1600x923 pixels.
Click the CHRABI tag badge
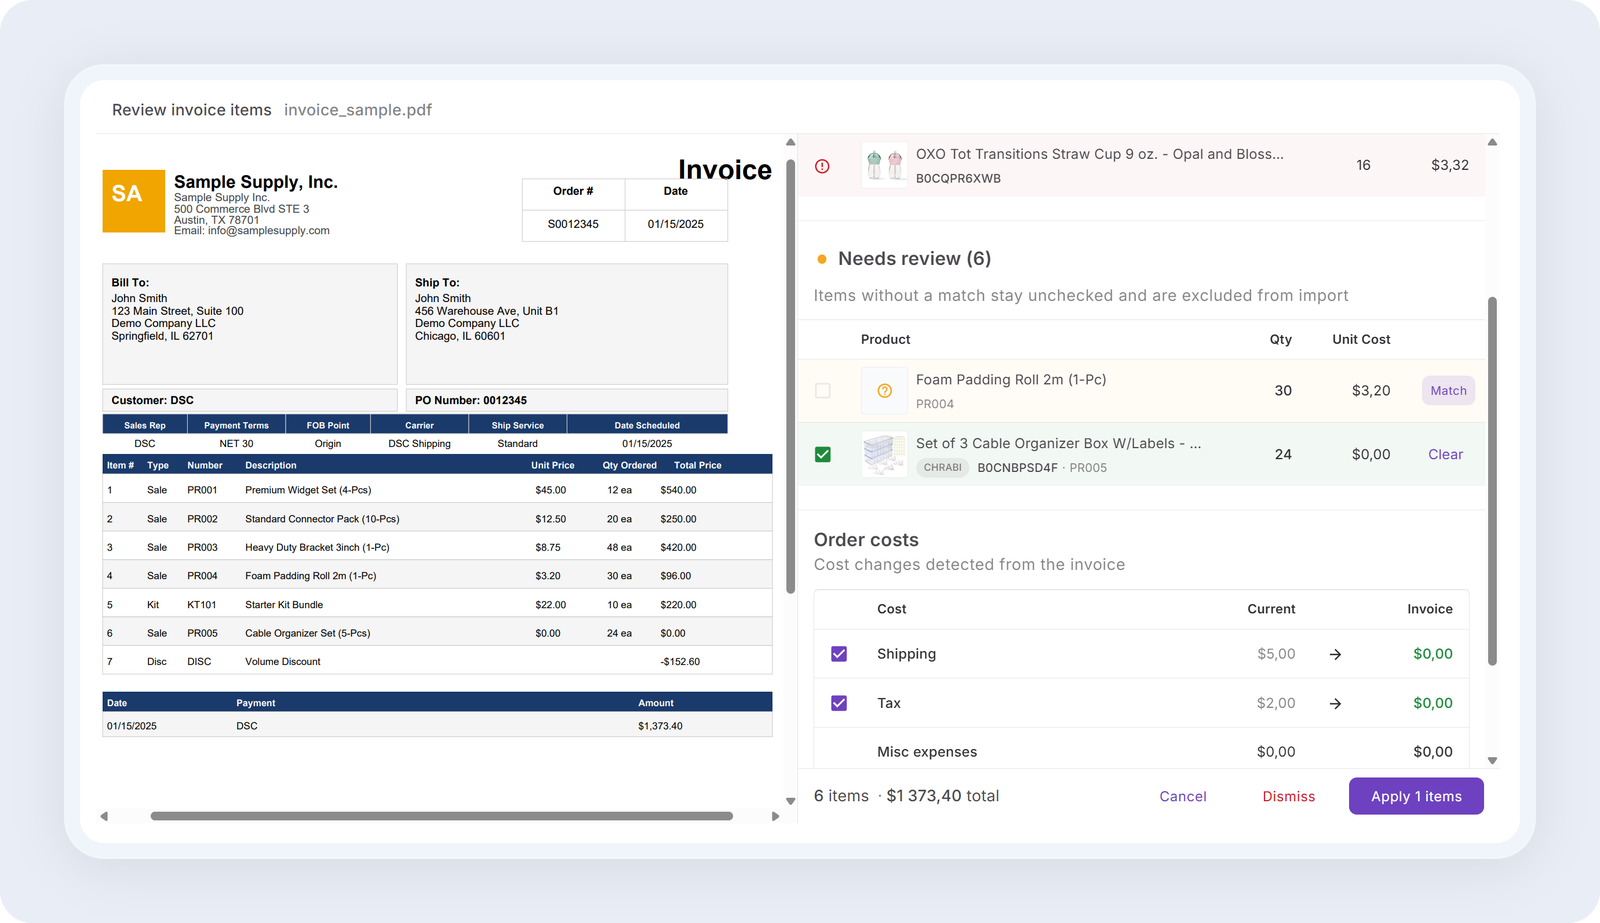942,467
